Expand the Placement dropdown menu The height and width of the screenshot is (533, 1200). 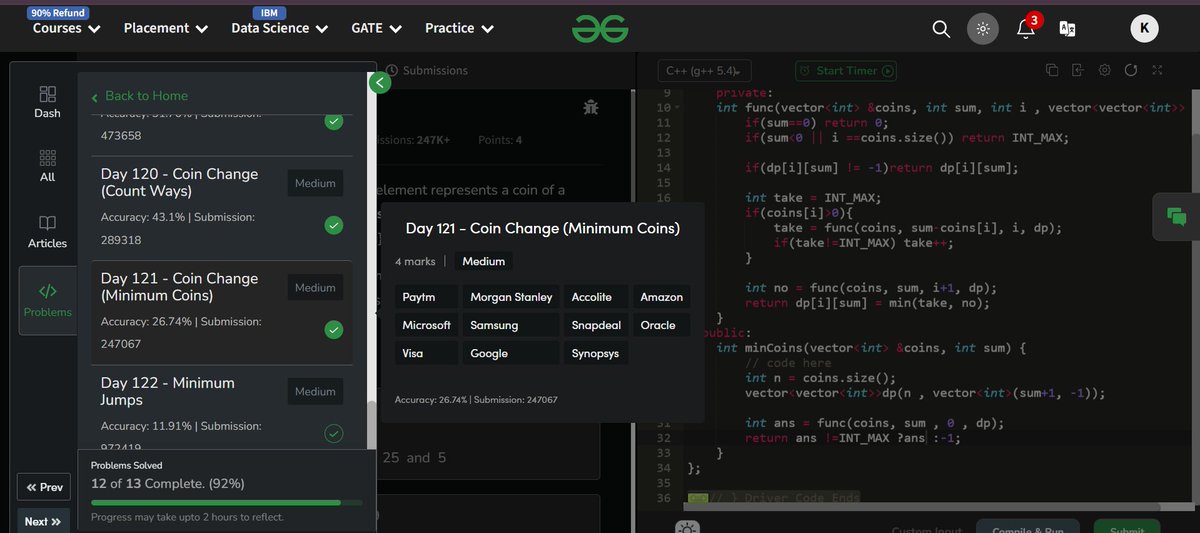tap(166, 28)
